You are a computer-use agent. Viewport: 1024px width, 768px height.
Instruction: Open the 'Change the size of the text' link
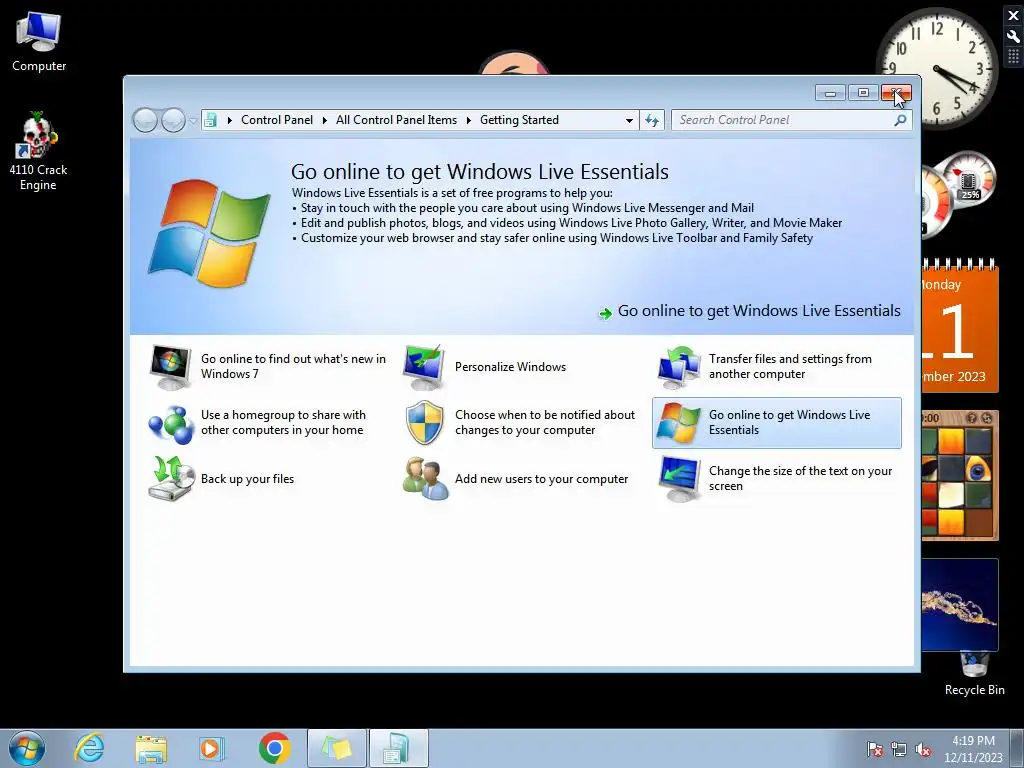pos(800,478)
